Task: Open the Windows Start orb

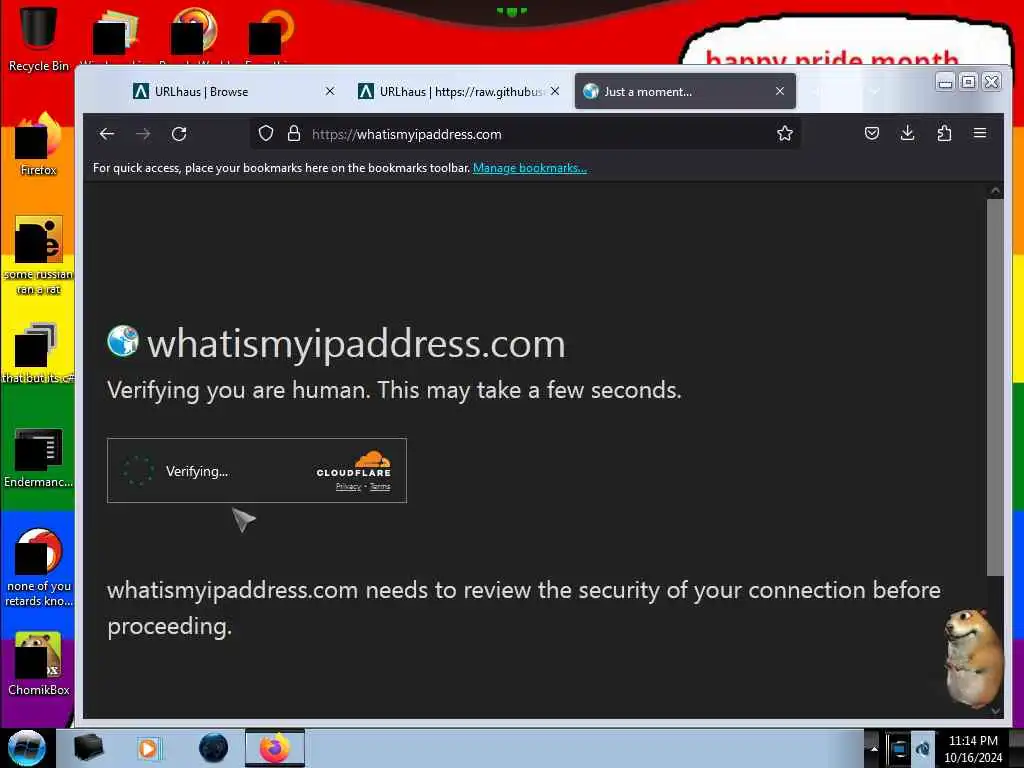Action: tap(27, 748)
